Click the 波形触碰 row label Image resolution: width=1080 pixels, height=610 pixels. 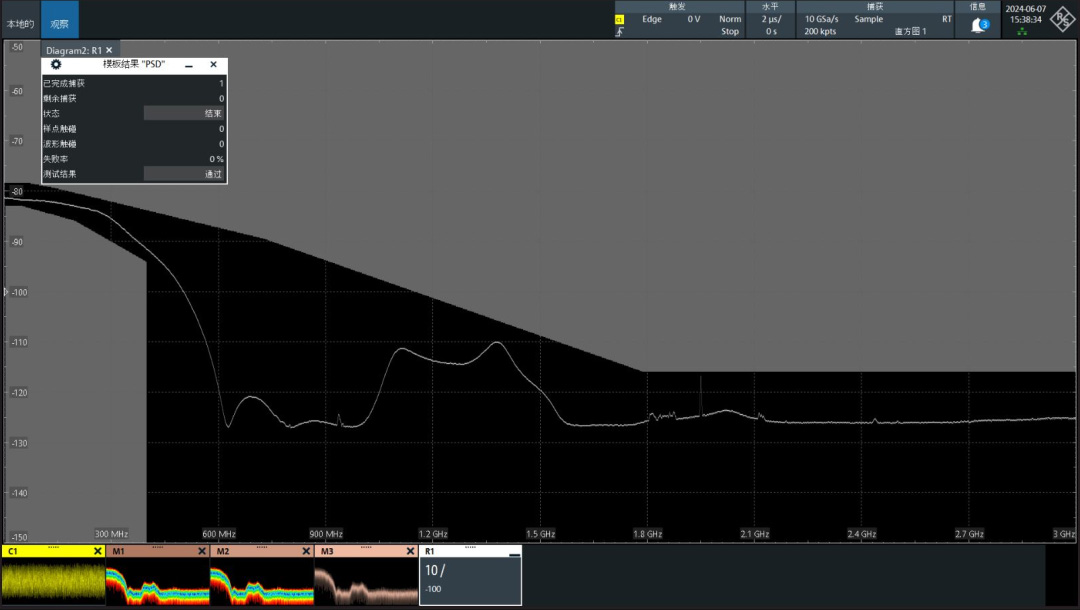point(60,144)
